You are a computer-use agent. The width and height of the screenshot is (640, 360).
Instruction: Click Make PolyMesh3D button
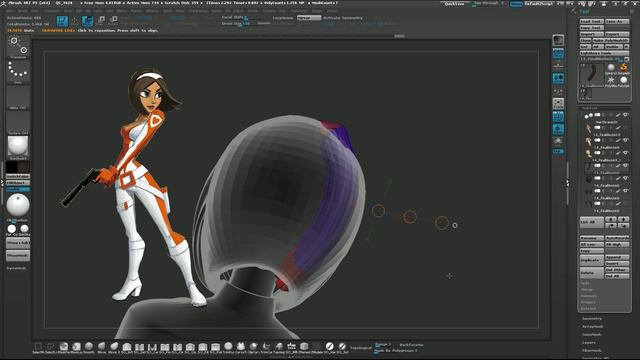click(x=611, y=40)
